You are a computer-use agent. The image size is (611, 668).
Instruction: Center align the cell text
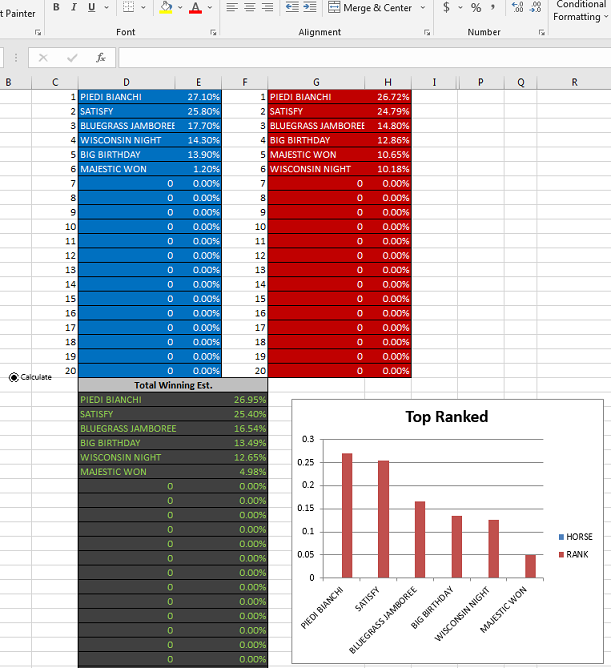tap(249, 8)
